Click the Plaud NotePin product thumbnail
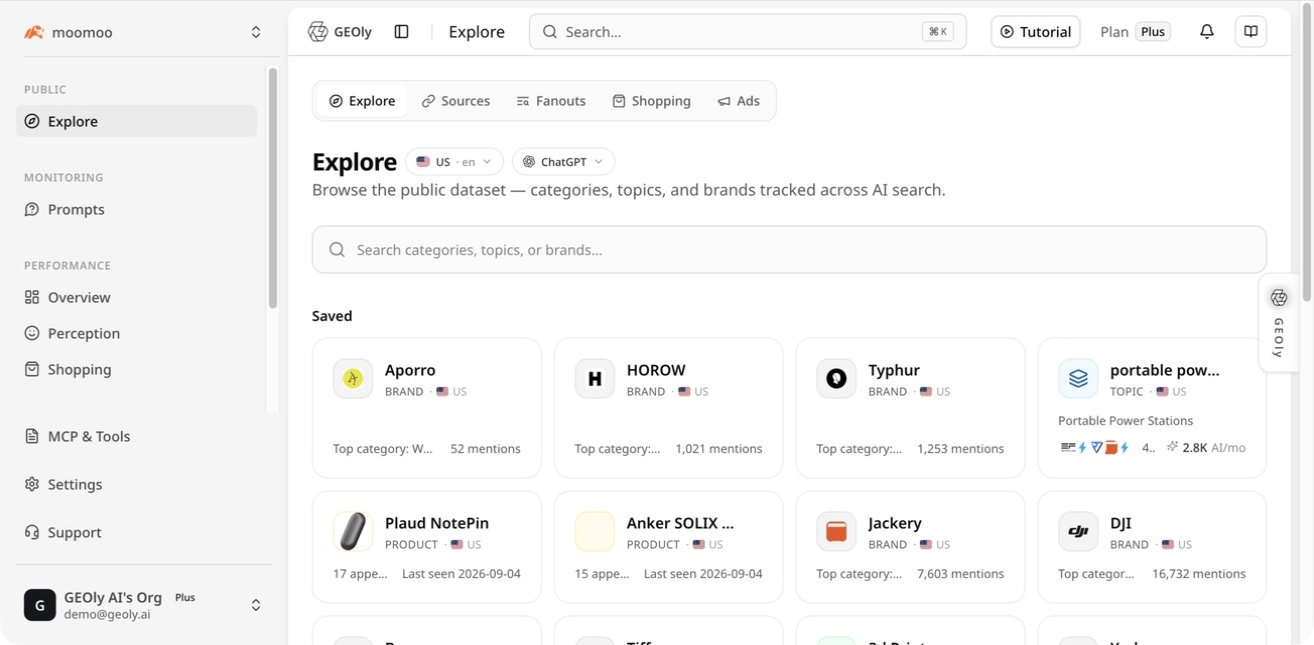The image size is (1314, 645). point(353,532)
